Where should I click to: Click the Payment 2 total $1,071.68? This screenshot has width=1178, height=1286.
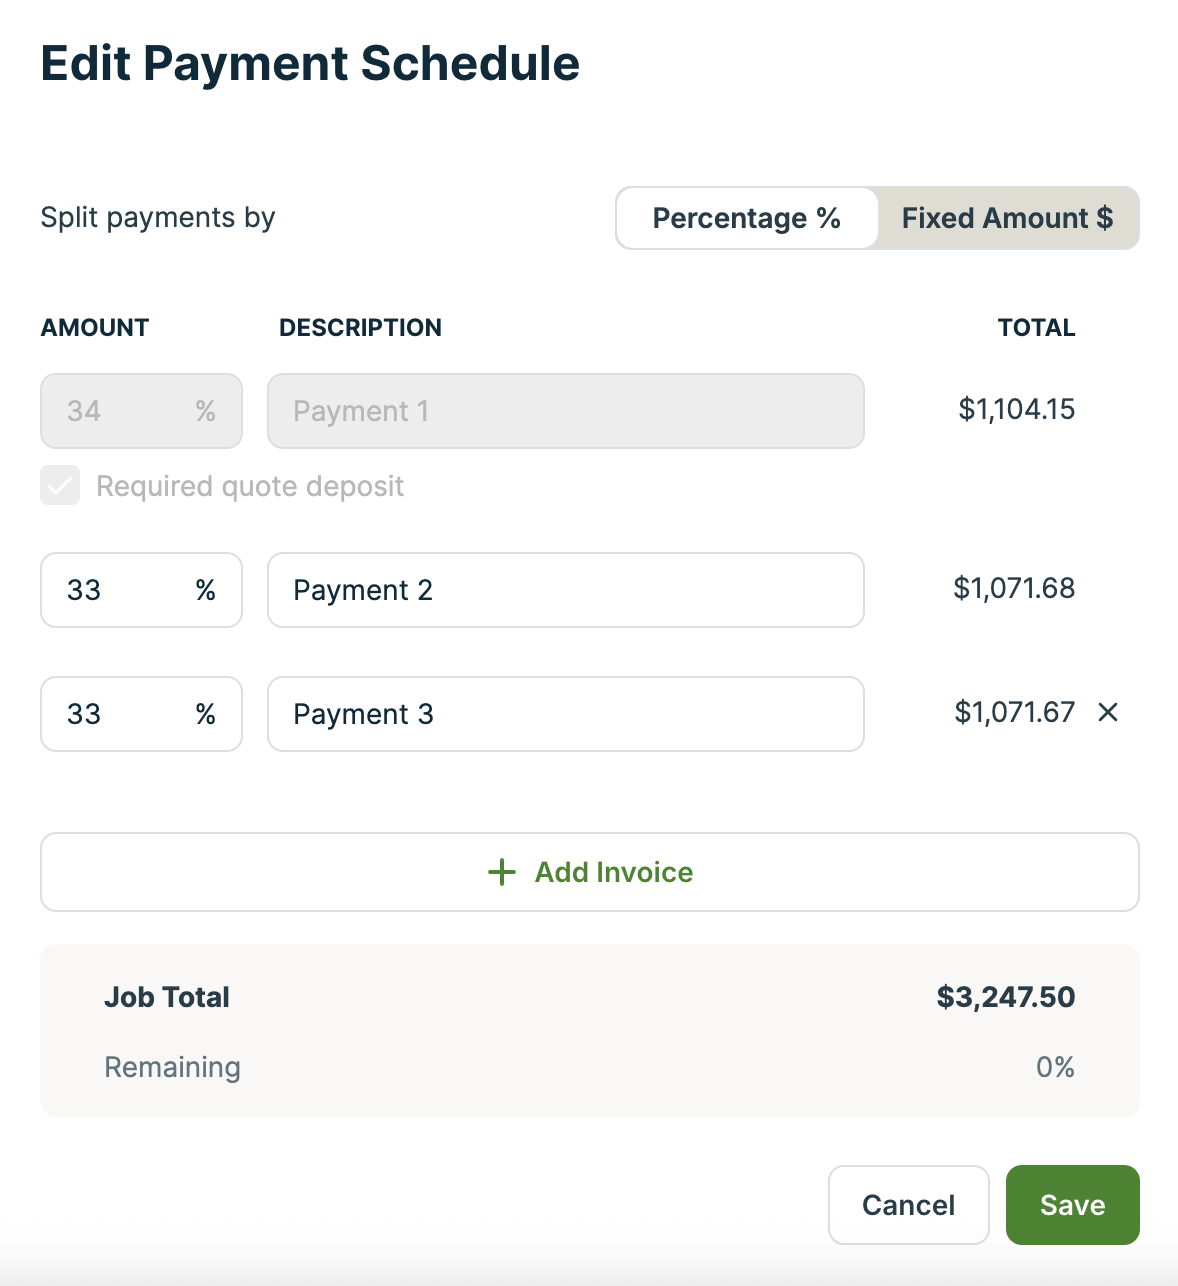(1015, 588)
